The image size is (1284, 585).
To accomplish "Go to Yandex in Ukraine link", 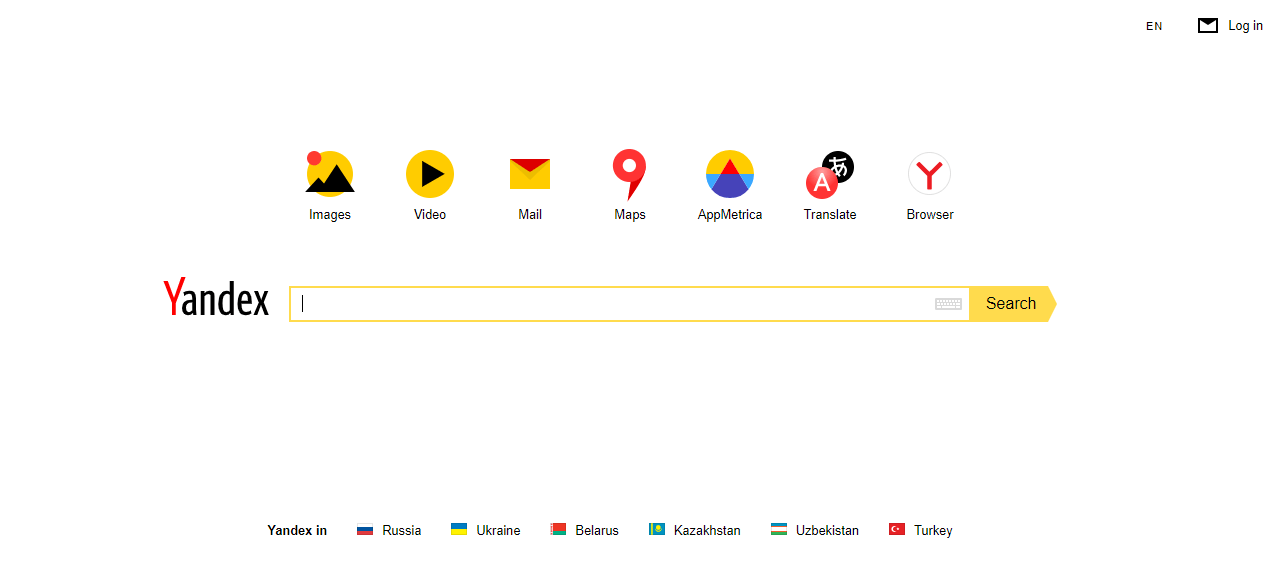I will coord(498,531).
